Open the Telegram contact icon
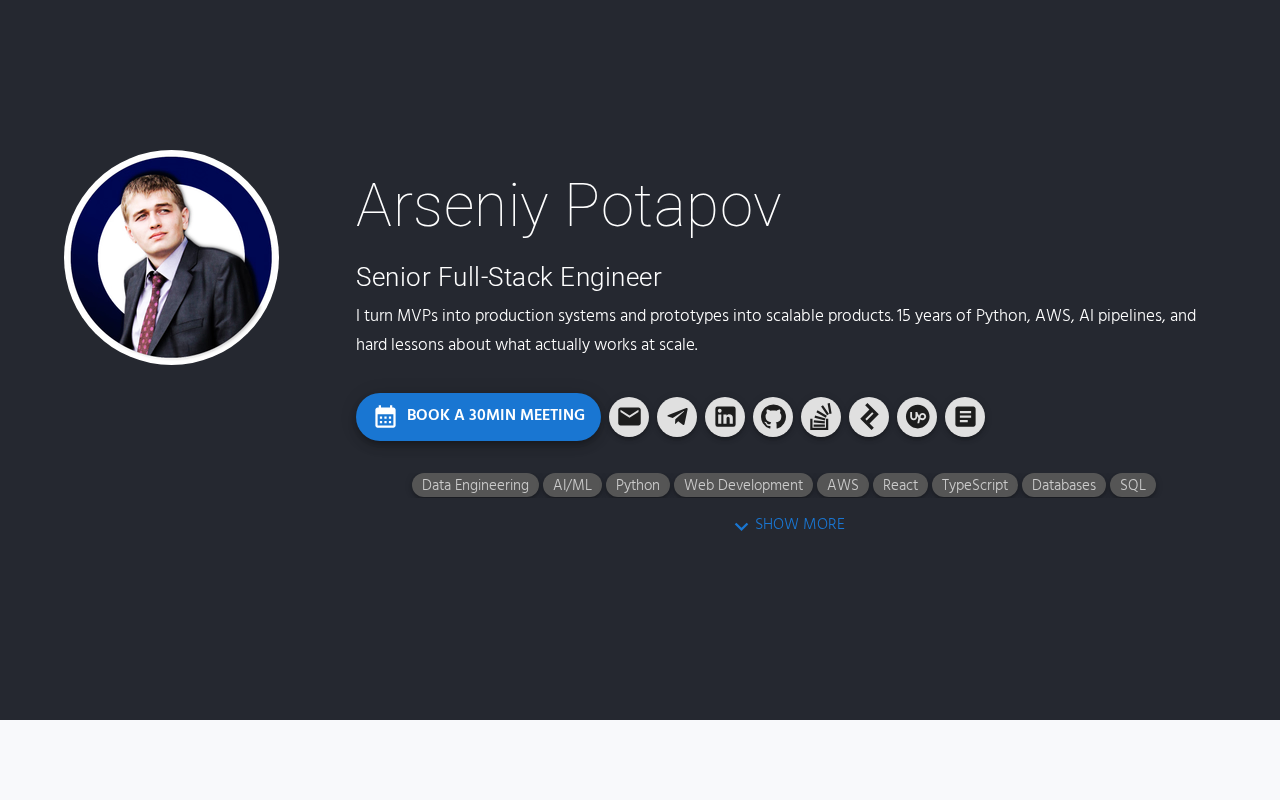 click(677, 417)
